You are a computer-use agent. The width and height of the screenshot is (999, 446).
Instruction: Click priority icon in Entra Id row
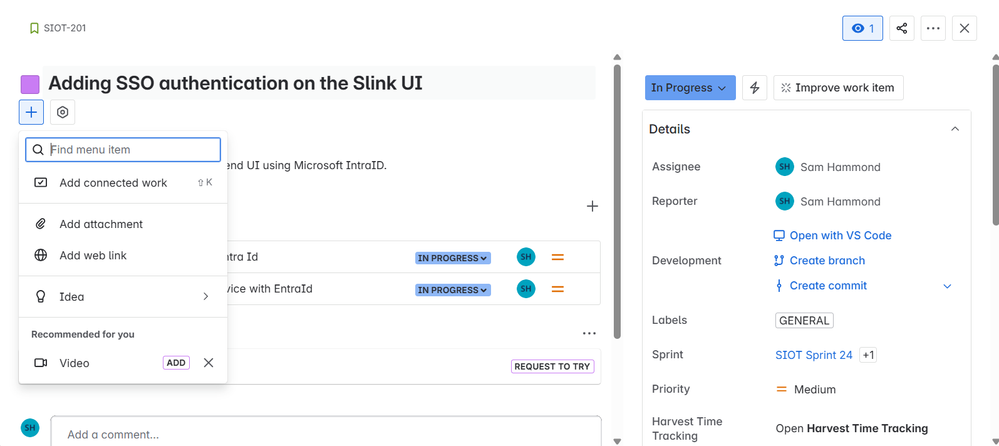(x=557, y=257)
